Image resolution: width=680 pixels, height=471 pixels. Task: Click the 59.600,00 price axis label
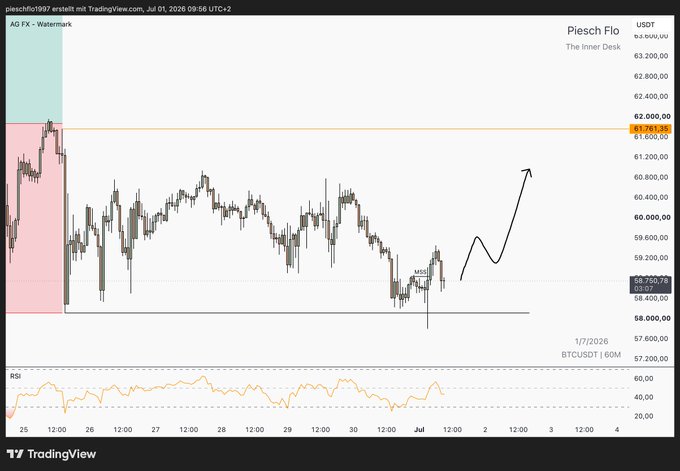[x=651, y=238]
